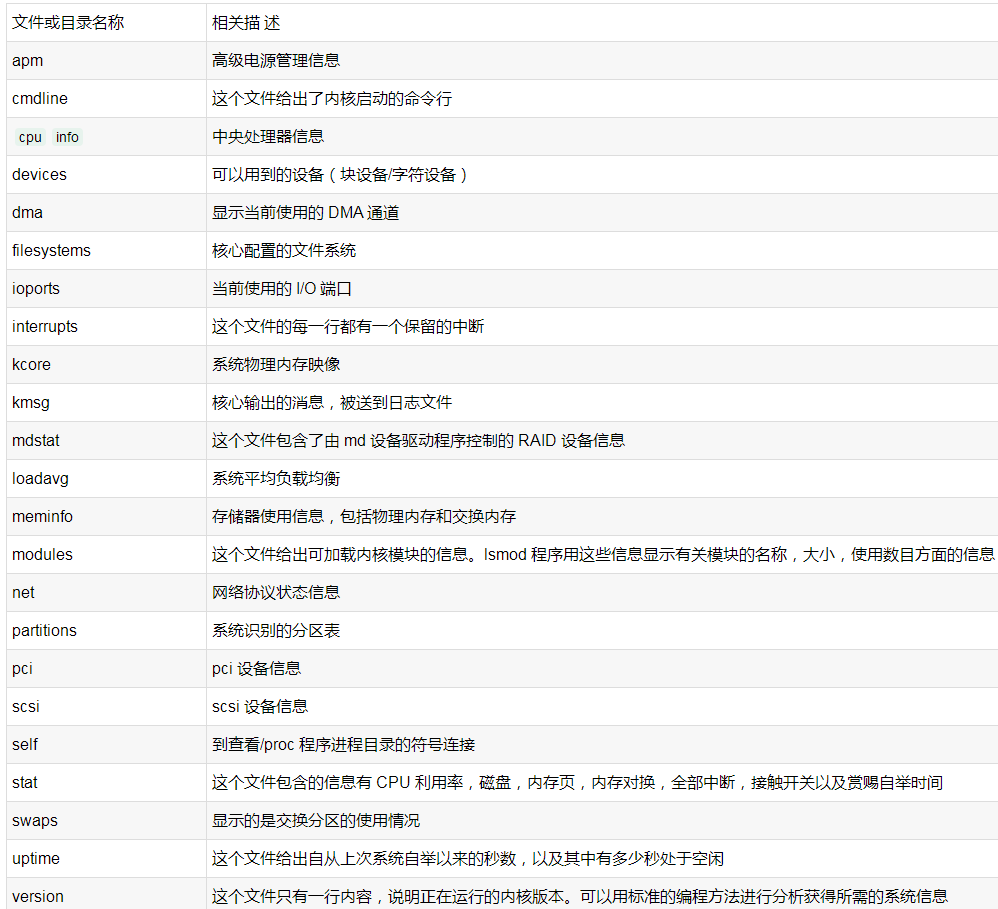Select the 'modules' cell

(106, 554)
